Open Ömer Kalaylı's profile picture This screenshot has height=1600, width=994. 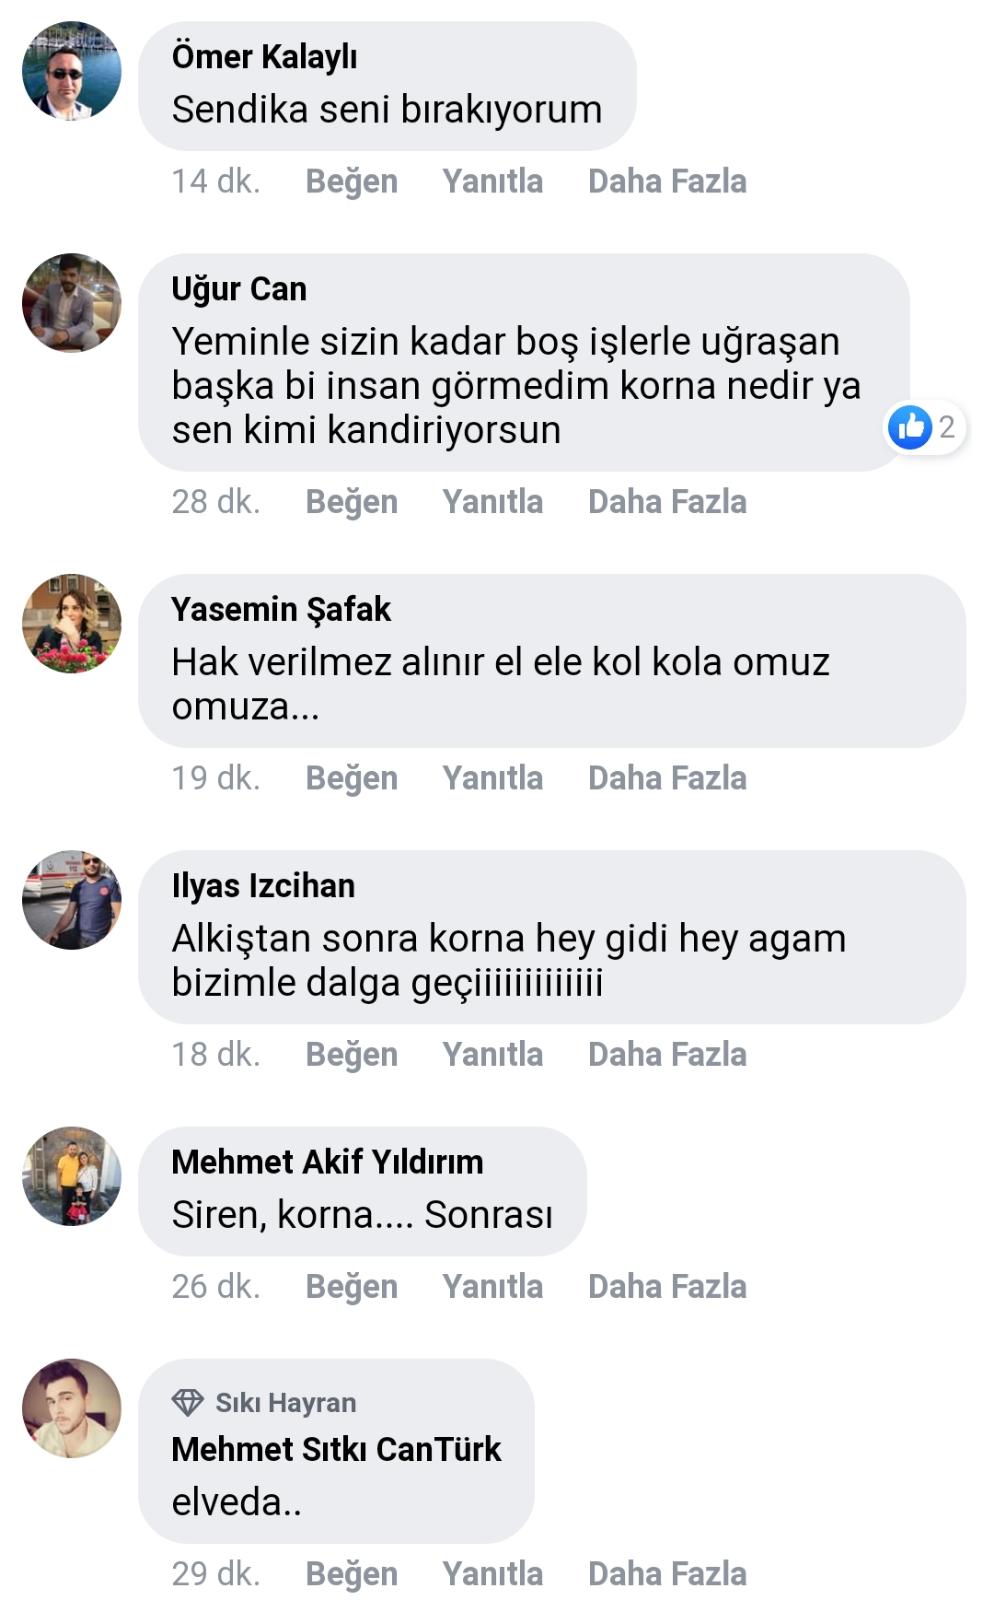72,71
